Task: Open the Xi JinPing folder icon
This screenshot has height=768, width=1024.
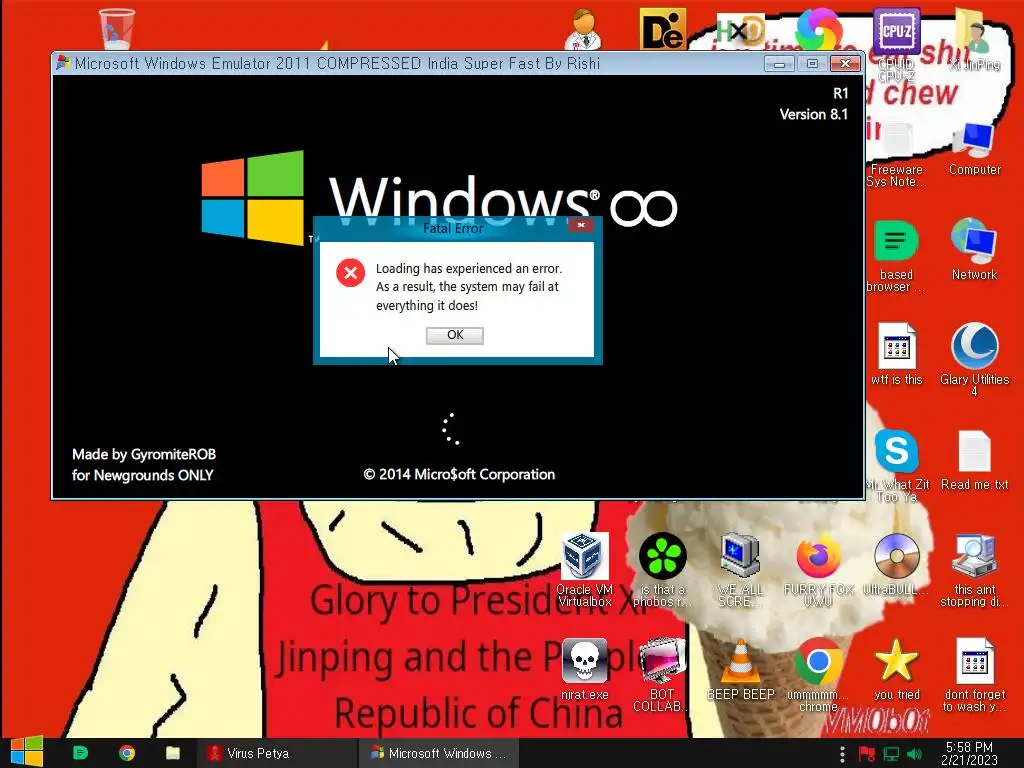Action: [x=974, y=39]
